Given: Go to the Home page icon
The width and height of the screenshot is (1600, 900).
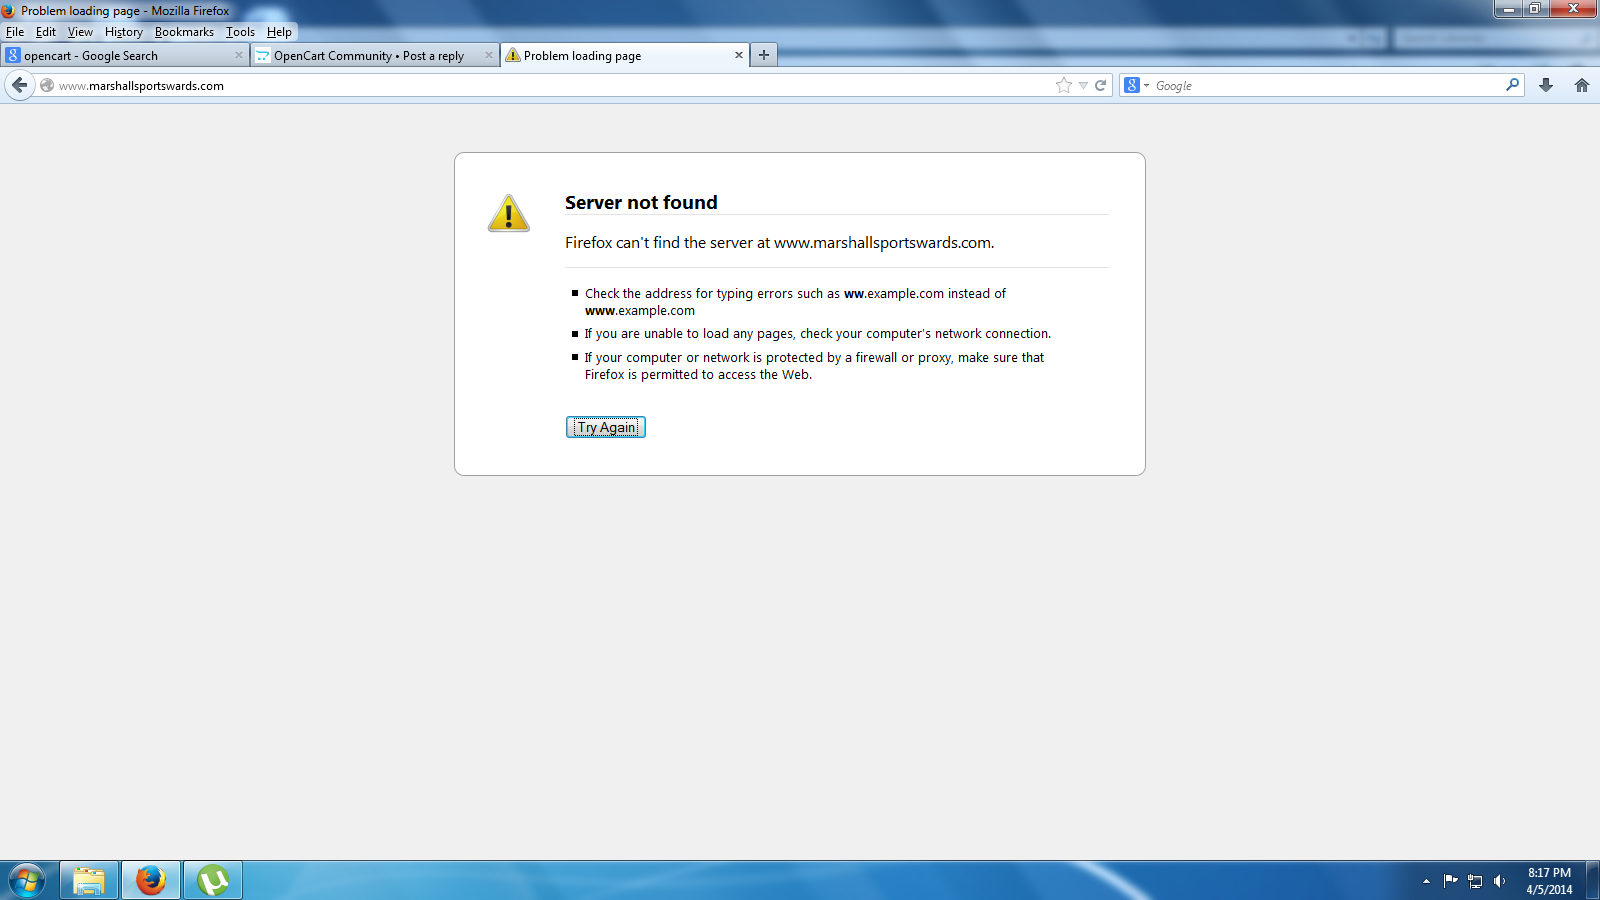Looking at the screenshot, I should pyautogui.click(x=1582, y=85).
